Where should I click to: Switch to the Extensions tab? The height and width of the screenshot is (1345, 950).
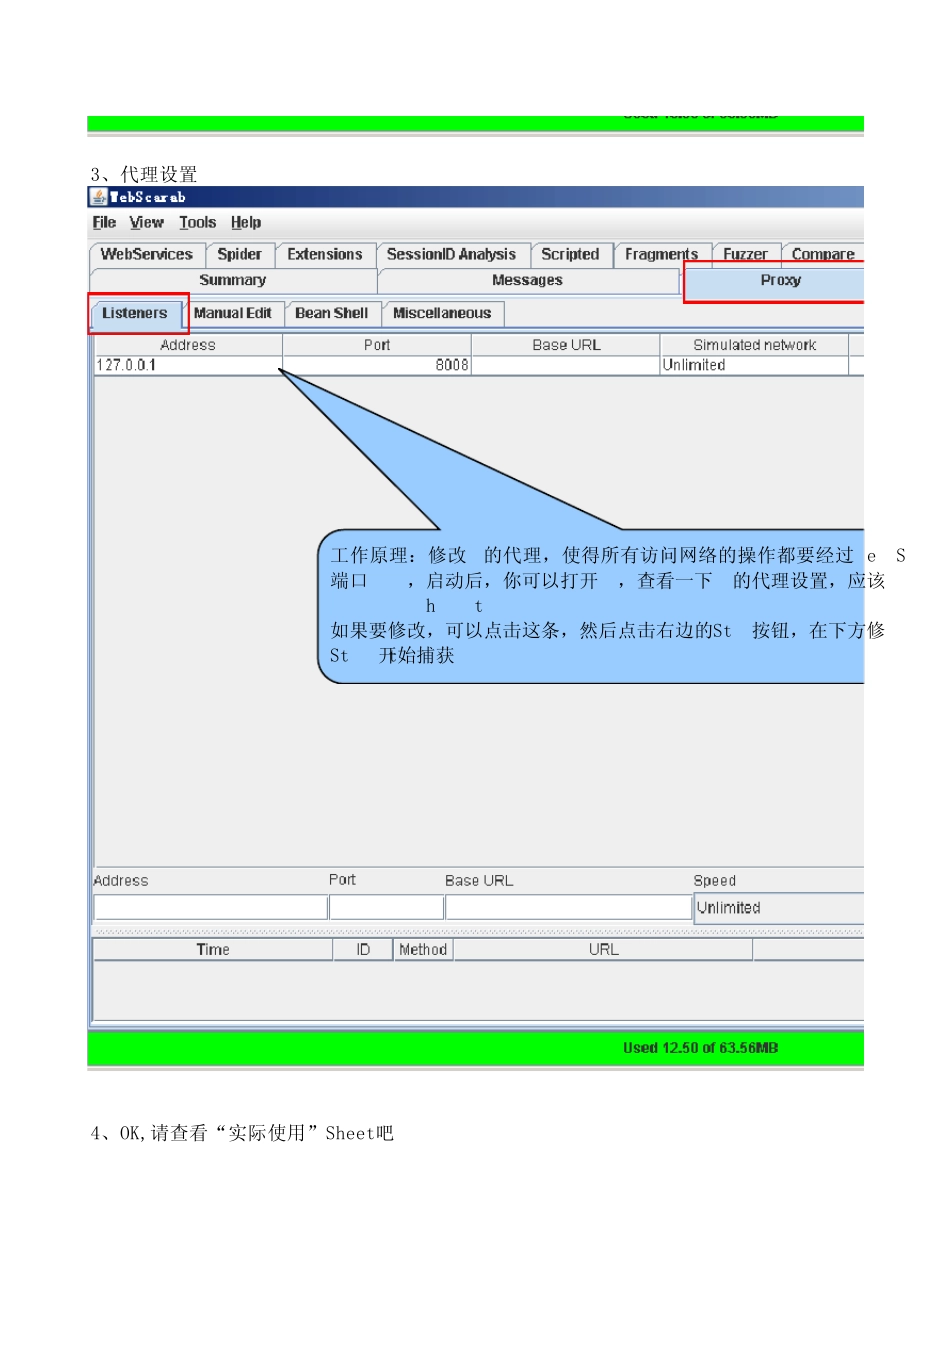point(325,255)
